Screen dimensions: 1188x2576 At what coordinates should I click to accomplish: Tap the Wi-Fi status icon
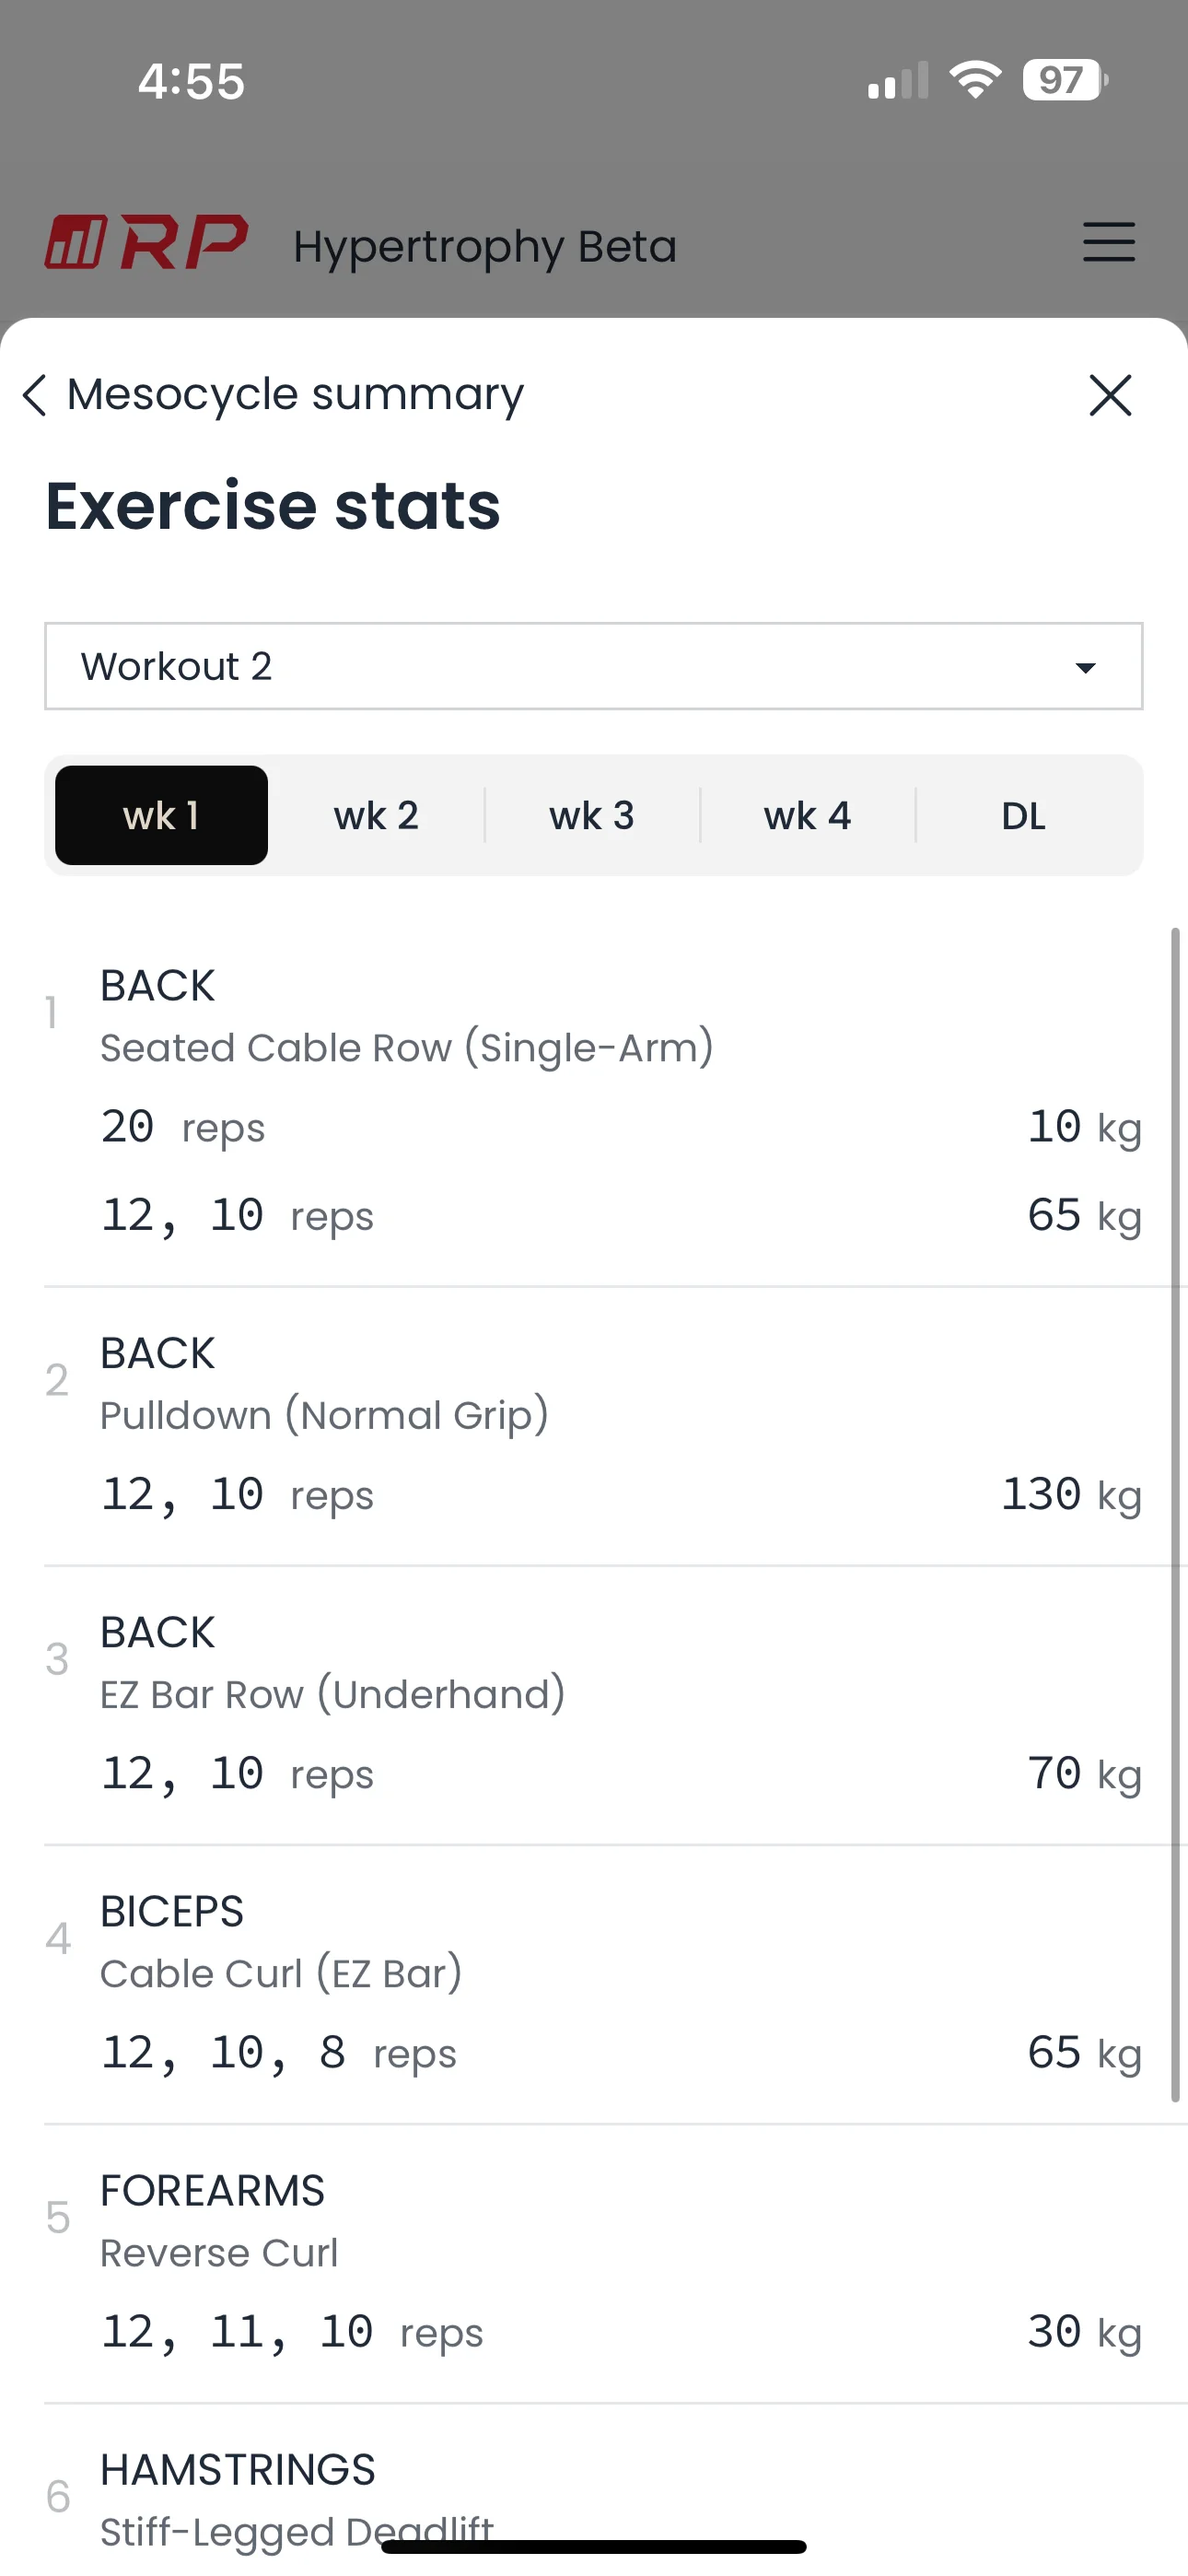[975, 79]
